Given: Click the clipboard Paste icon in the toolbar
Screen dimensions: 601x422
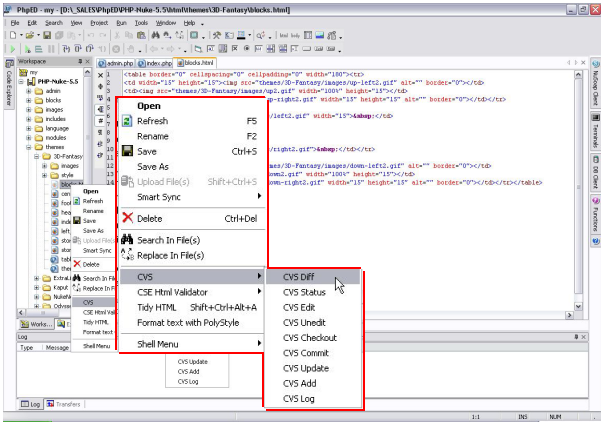Looking at the screenshot, I should [x=141, y=36].
